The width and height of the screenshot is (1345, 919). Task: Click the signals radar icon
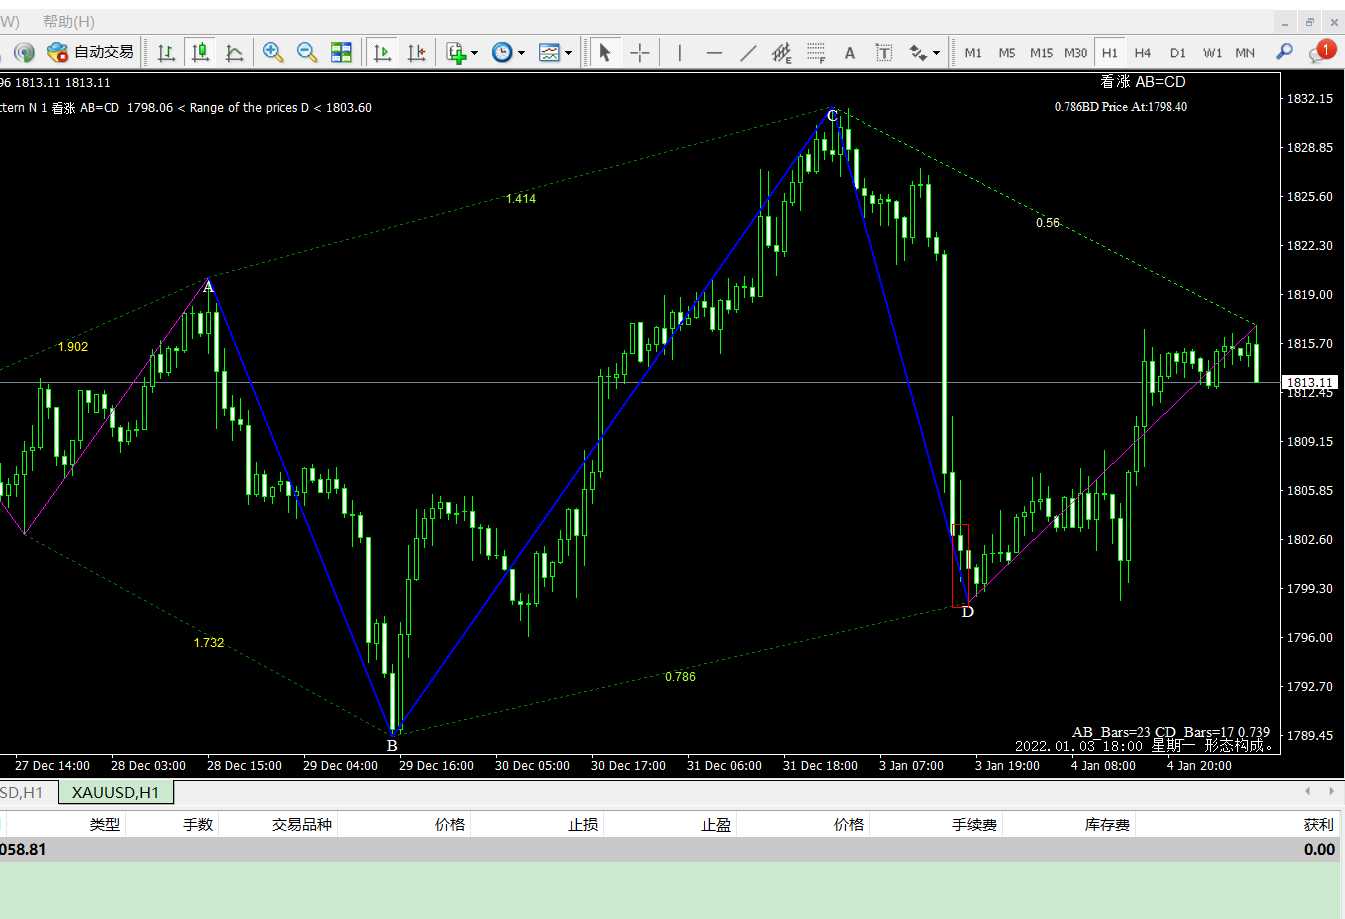click(x=25, y=53)
